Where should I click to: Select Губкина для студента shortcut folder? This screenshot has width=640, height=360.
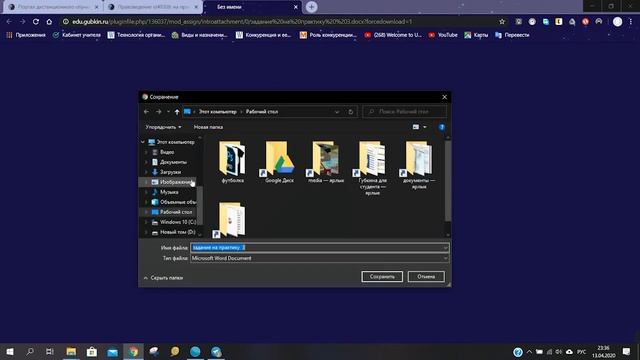click(x=372, y=168)
